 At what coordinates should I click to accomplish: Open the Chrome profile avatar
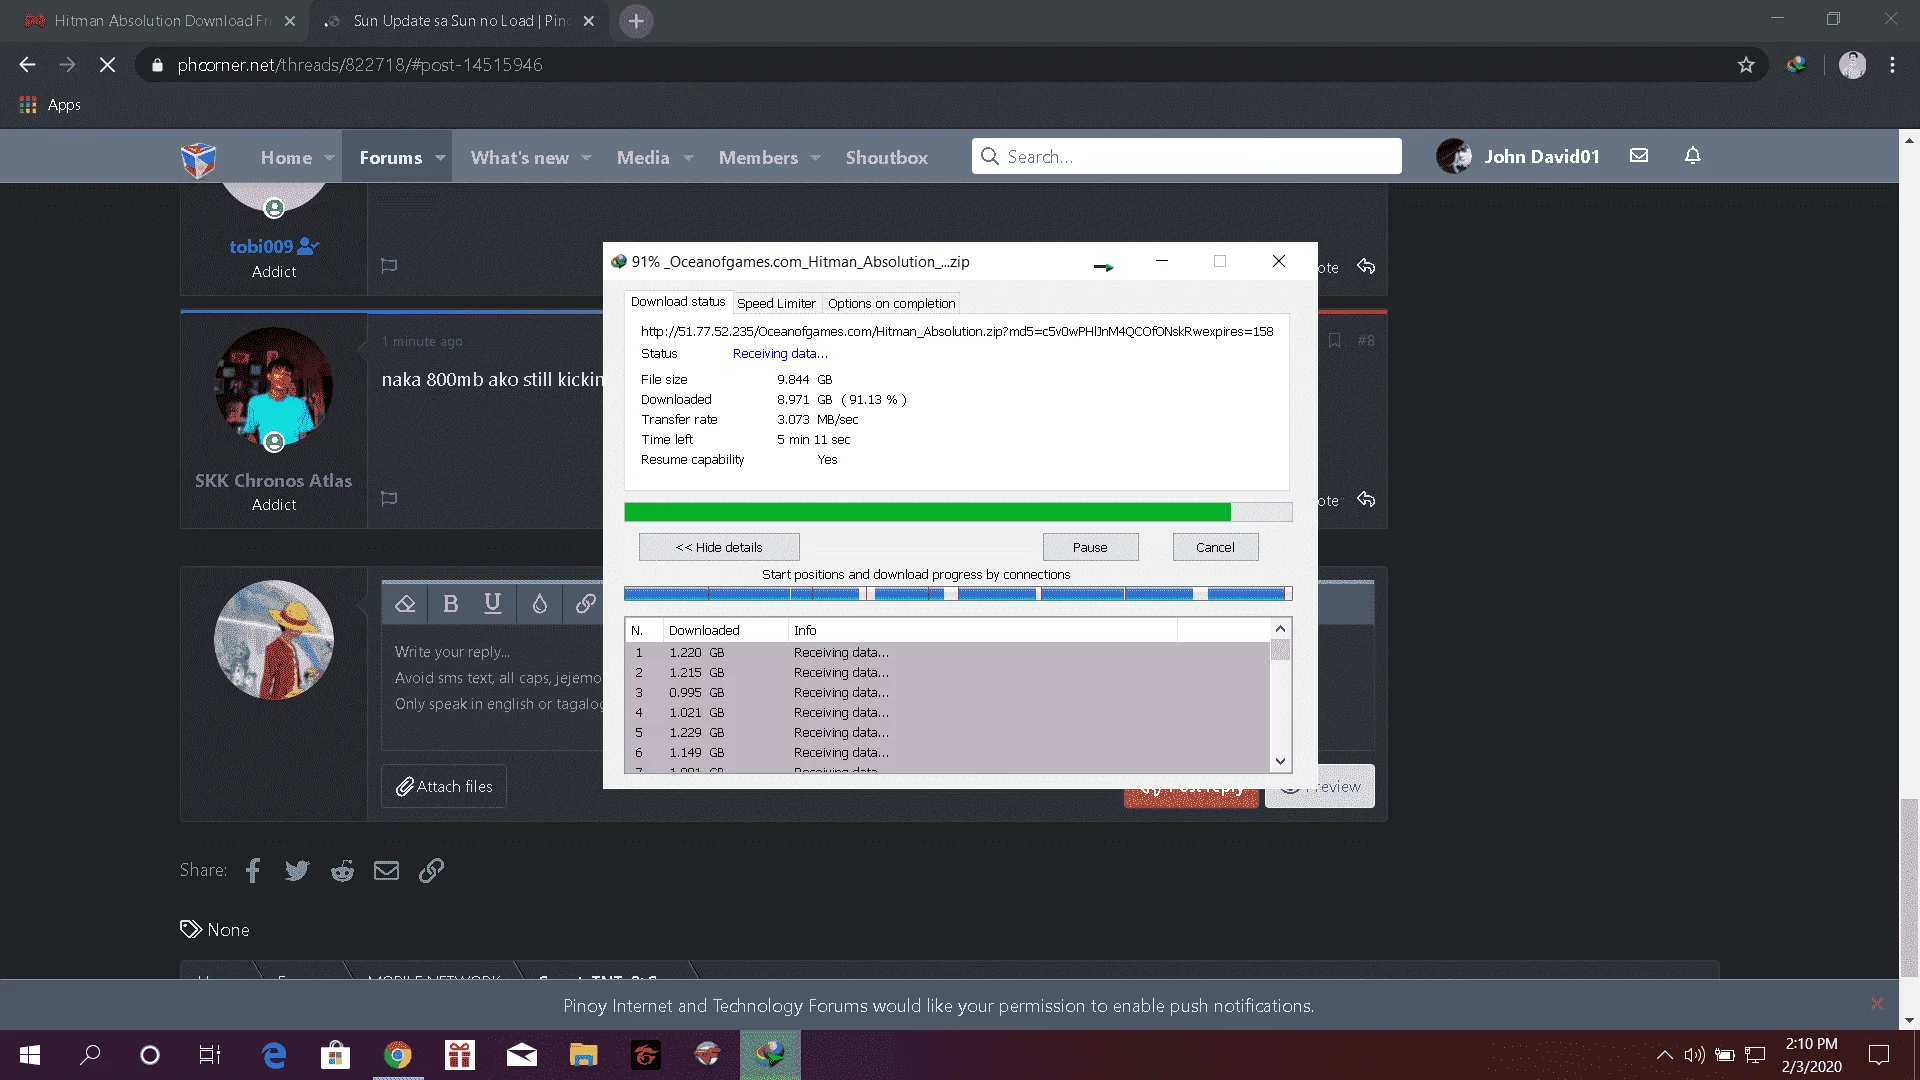click(1853, 65)
